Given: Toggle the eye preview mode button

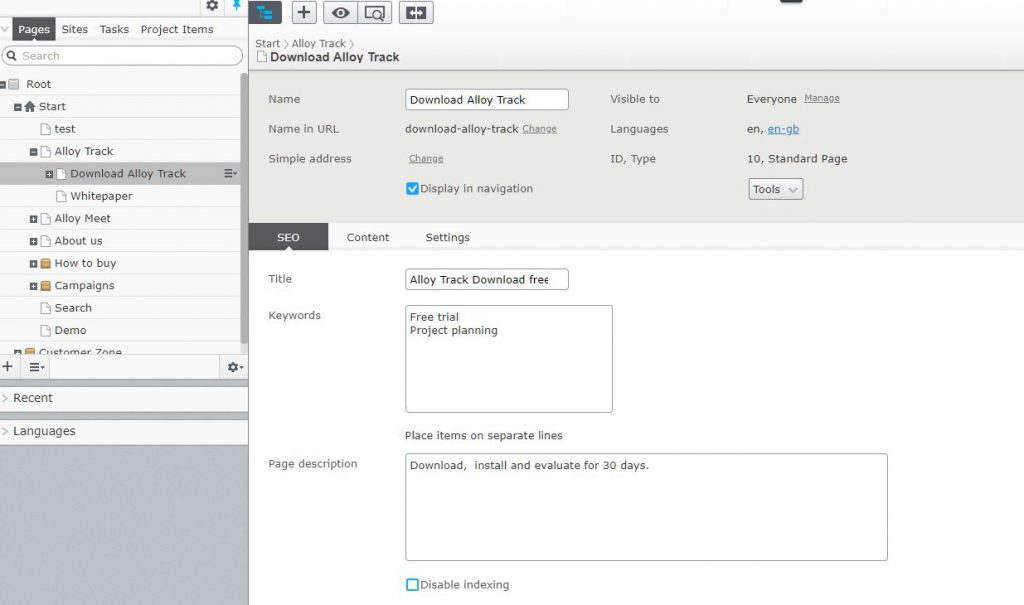Looking at the screenshot, I should [x=341, y=12].
